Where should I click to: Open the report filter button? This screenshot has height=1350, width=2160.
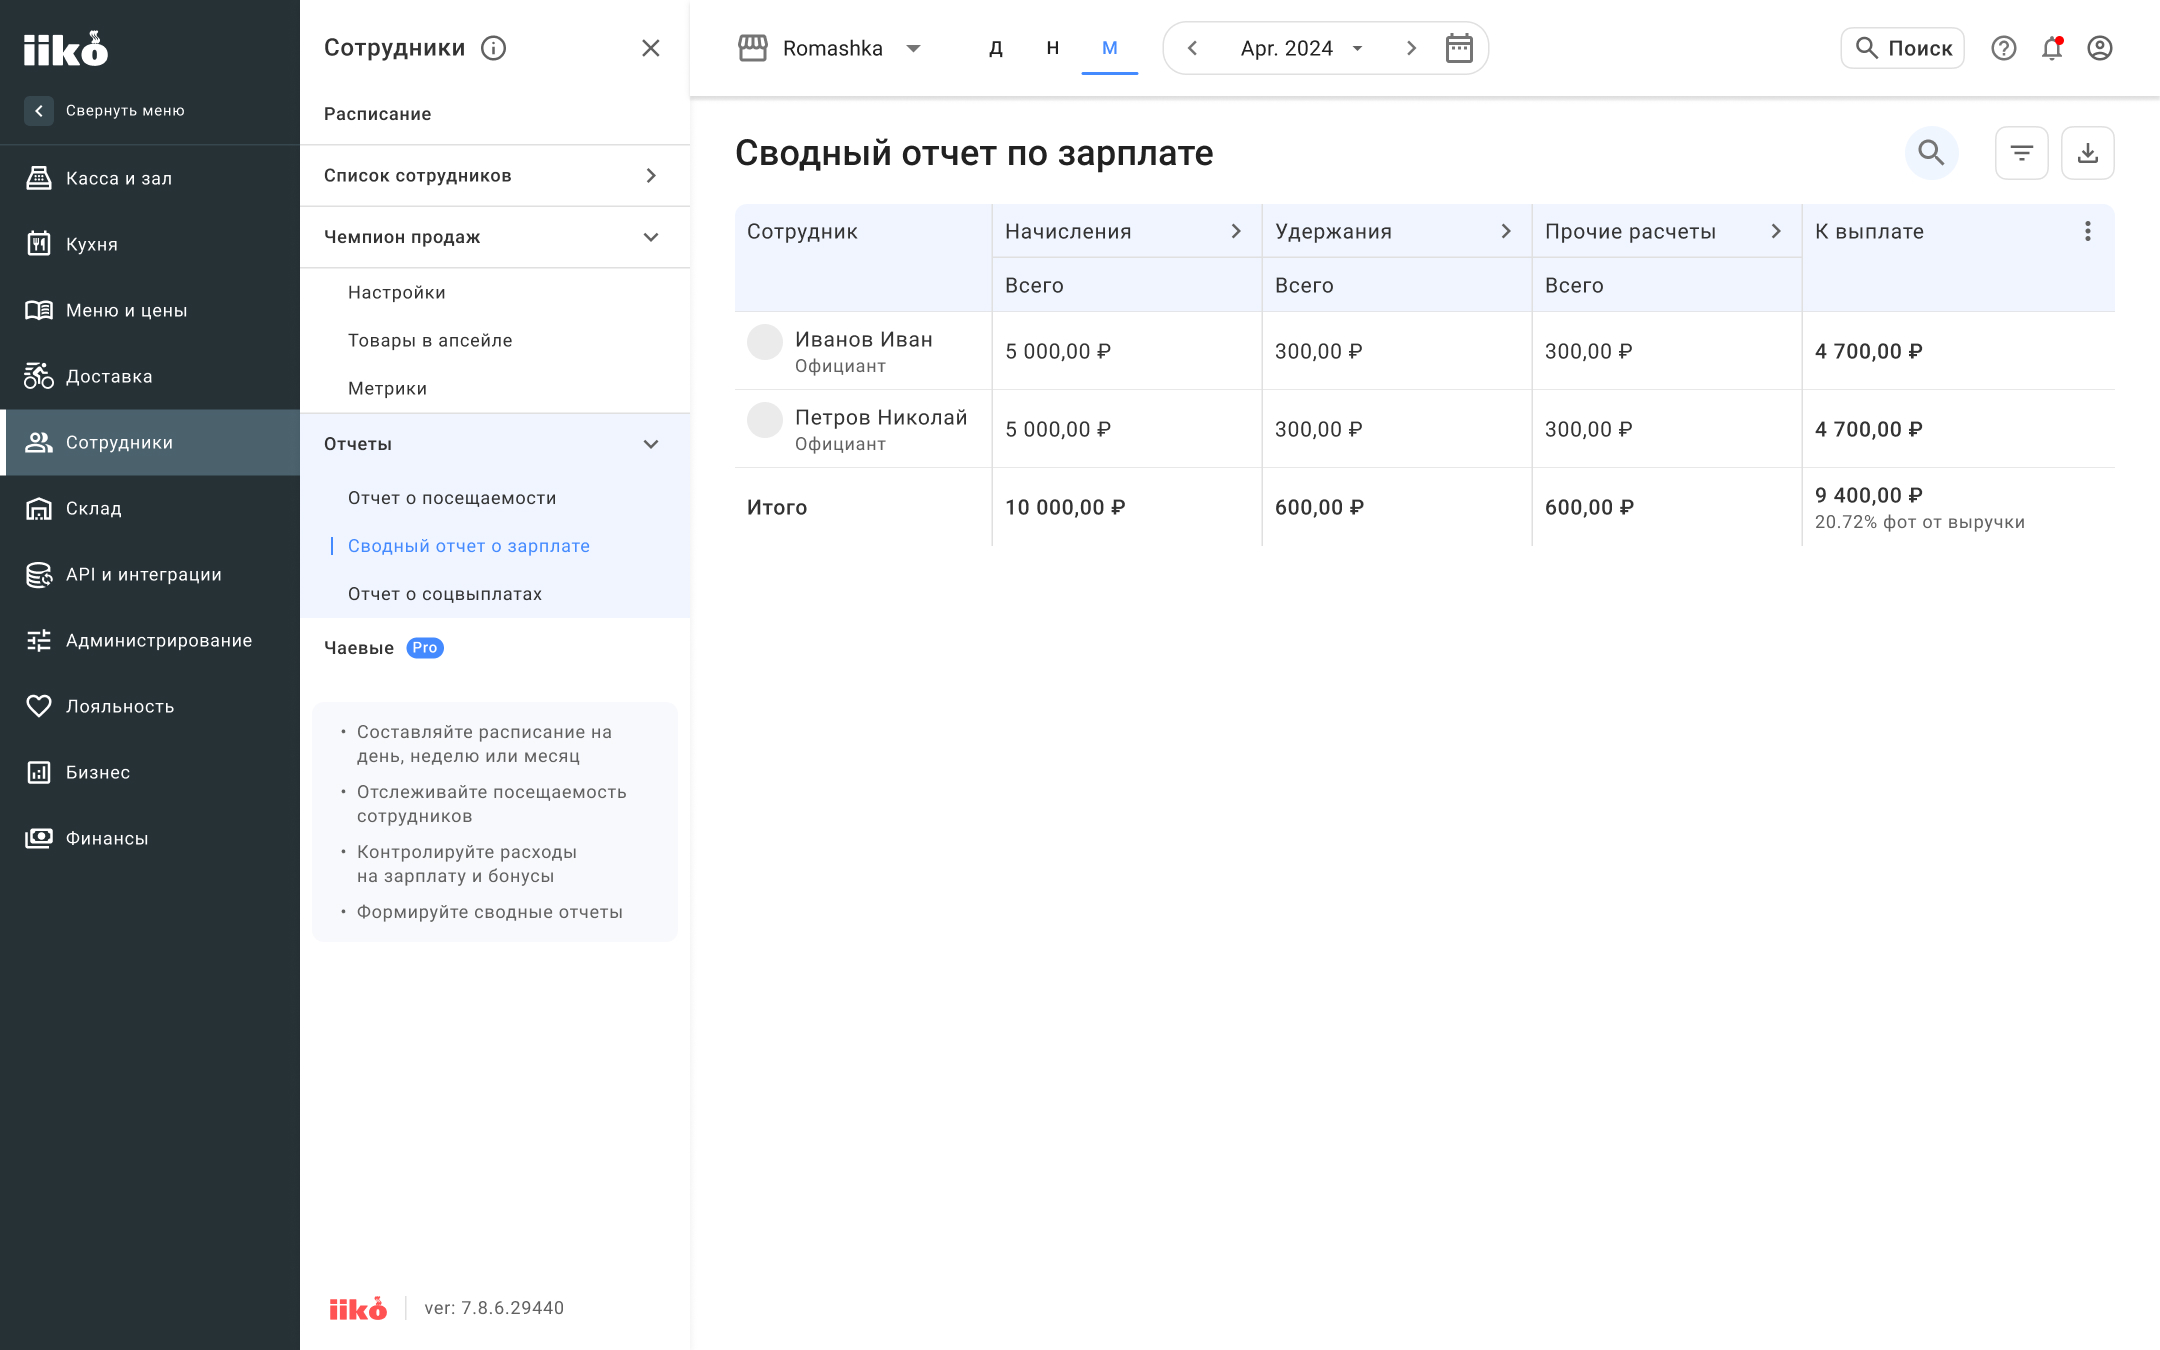2022,153
